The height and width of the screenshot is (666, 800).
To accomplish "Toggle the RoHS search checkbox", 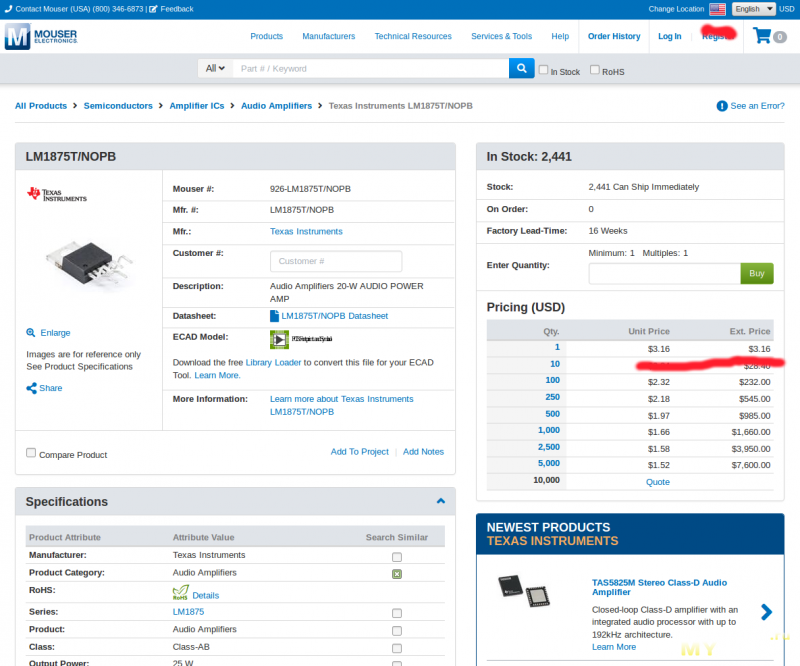I will click(595, 69).
